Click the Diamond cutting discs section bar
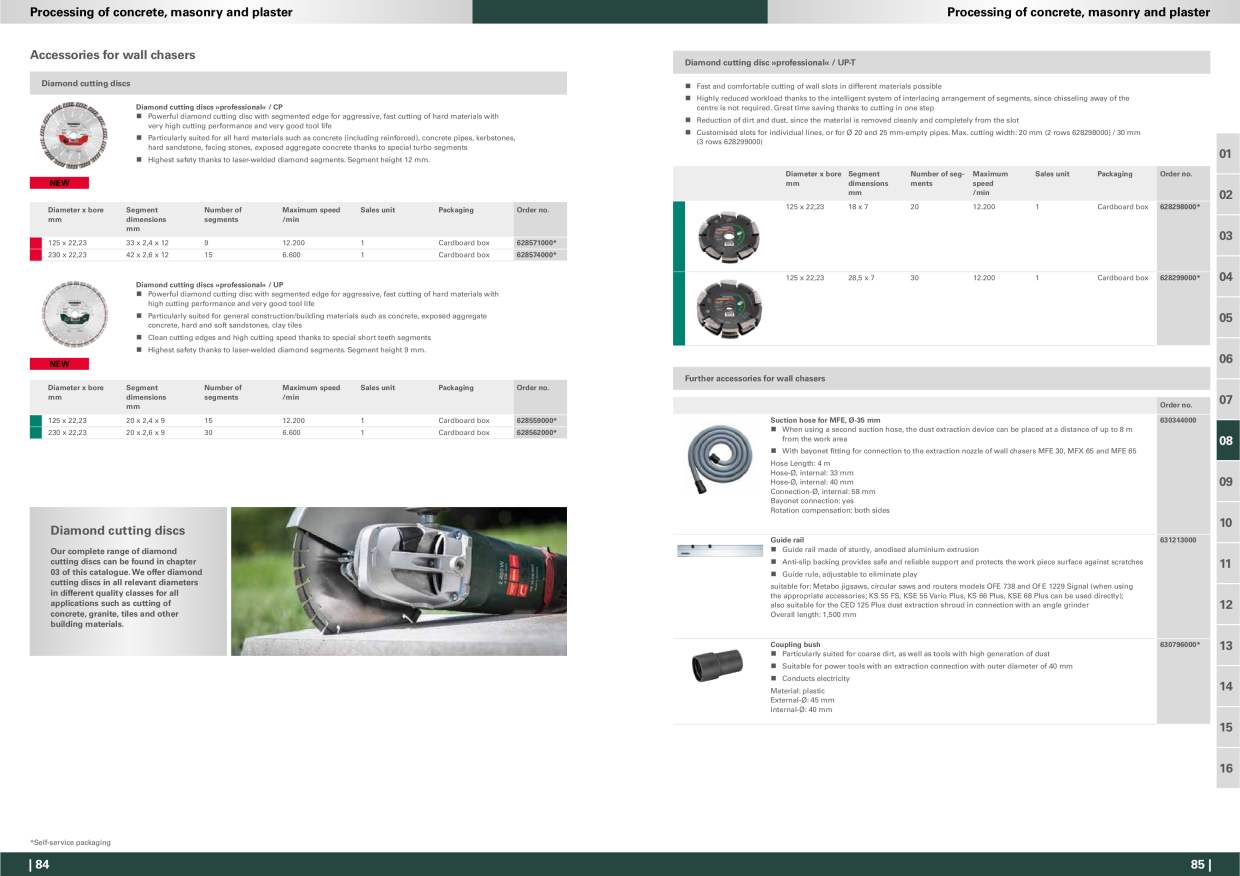This screenshot has width=1240, height=876. pos(298,83)
